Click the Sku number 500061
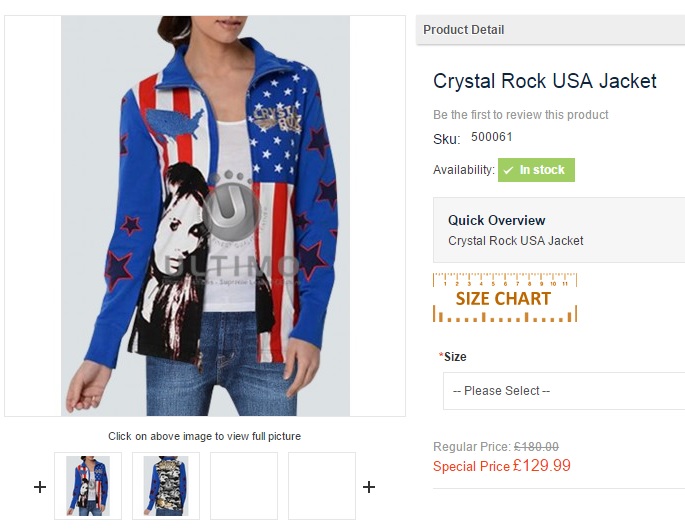The width and height of the screenshot is (685, 530). point(492,137)
